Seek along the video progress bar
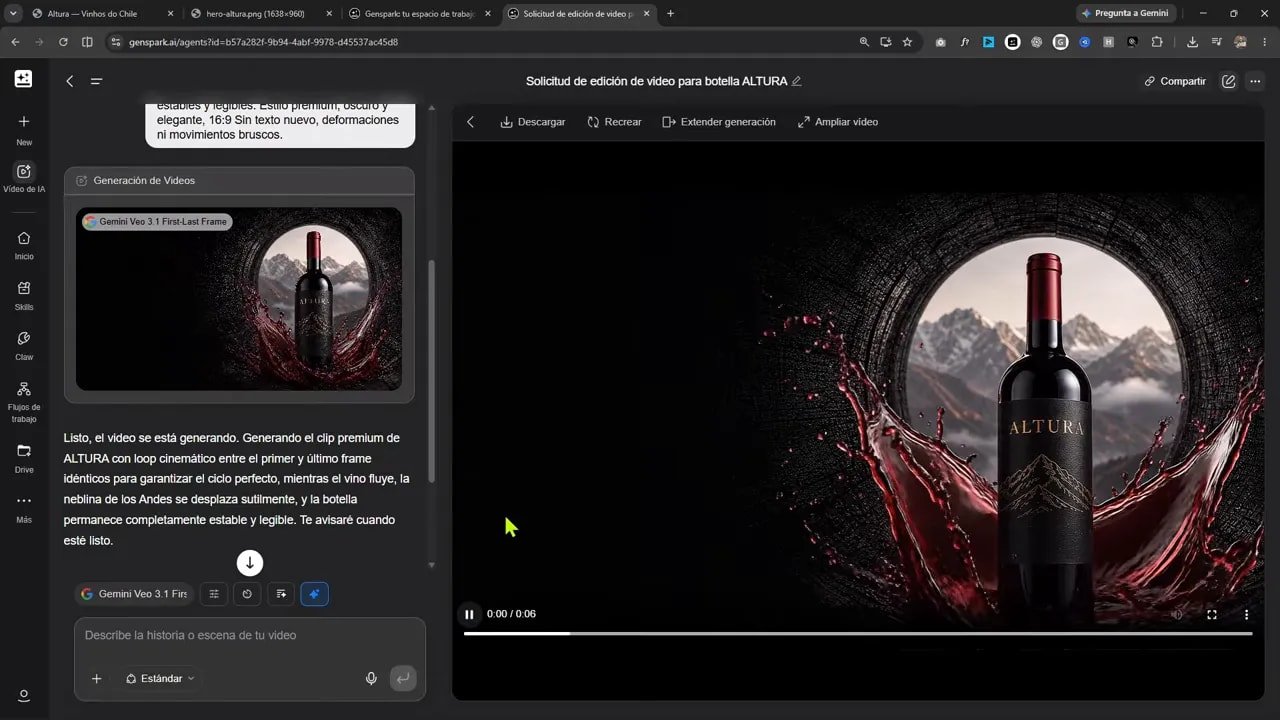 click(x=858, y=633)
